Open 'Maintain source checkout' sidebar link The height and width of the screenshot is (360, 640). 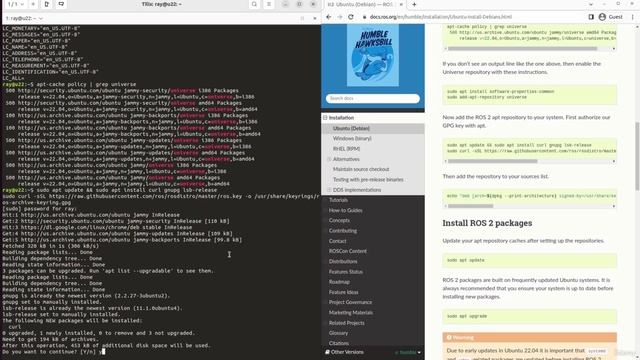coord(361,169)
